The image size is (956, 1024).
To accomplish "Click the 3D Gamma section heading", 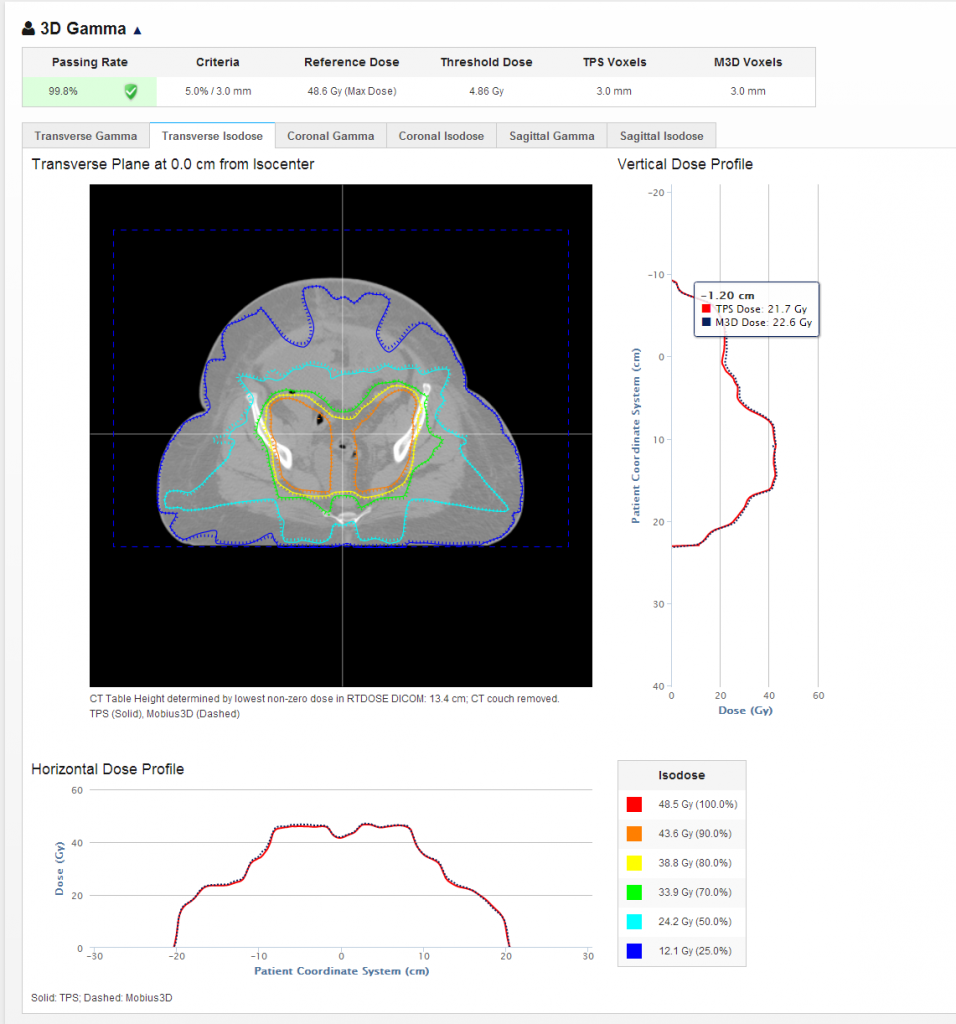I will coord(83,29).
